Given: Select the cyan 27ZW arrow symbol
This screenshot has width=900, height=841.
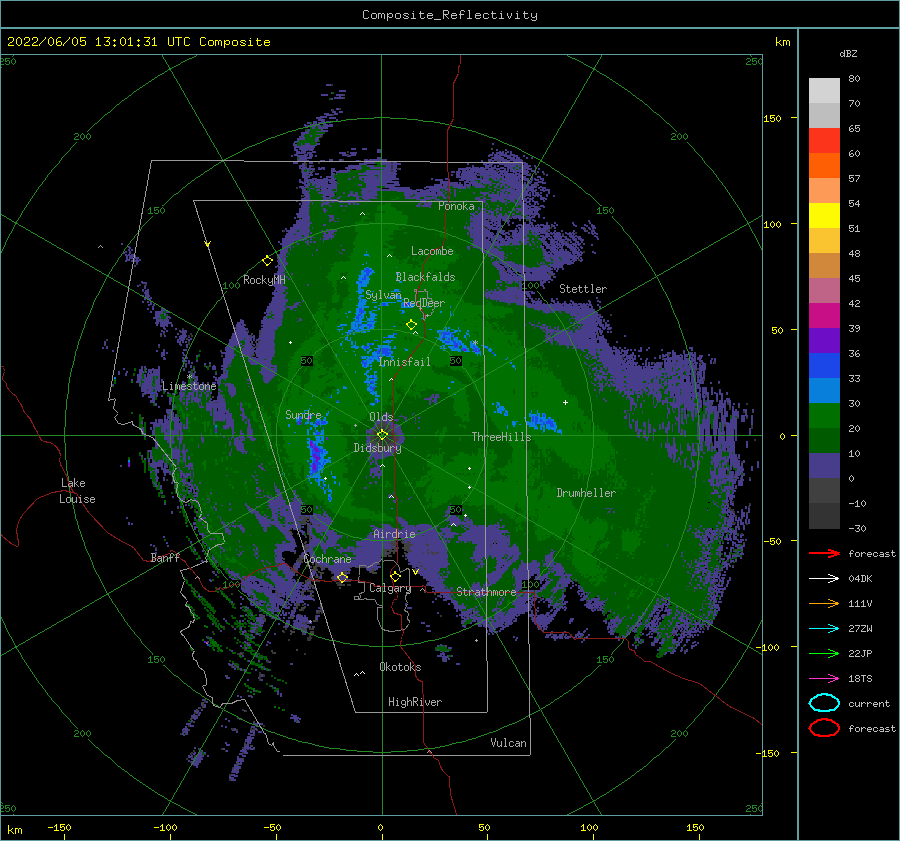Looking at the screenshot, I should pos(824,629).
